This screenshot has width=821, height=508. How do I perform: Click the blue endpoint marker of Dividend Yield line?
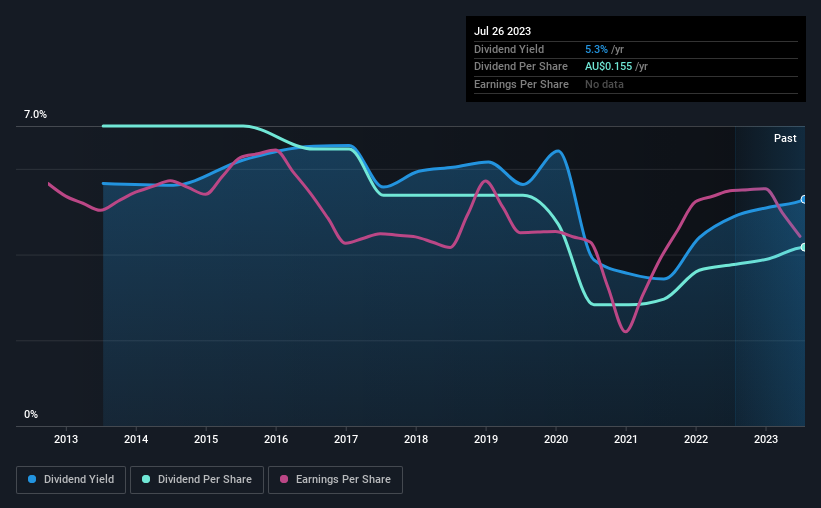(x=804, y=200)
